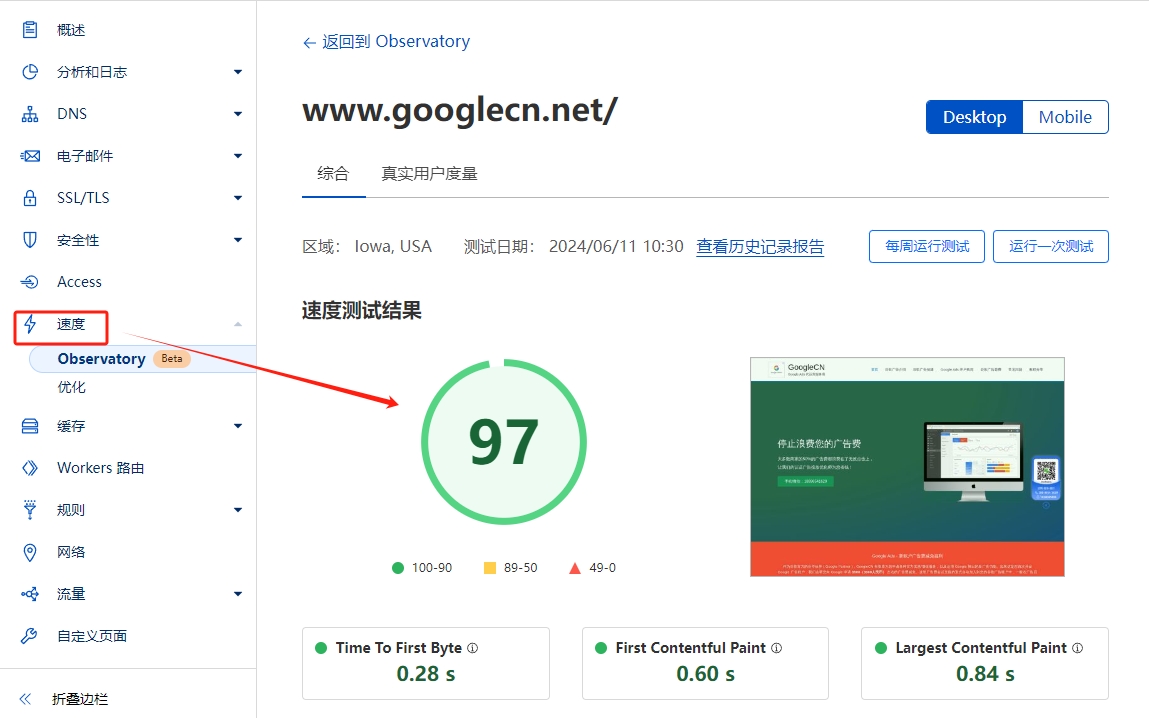Open the 概述 overview clipboard icon
This screenshot has height=718, width=1149.
(x=30, y=29)
